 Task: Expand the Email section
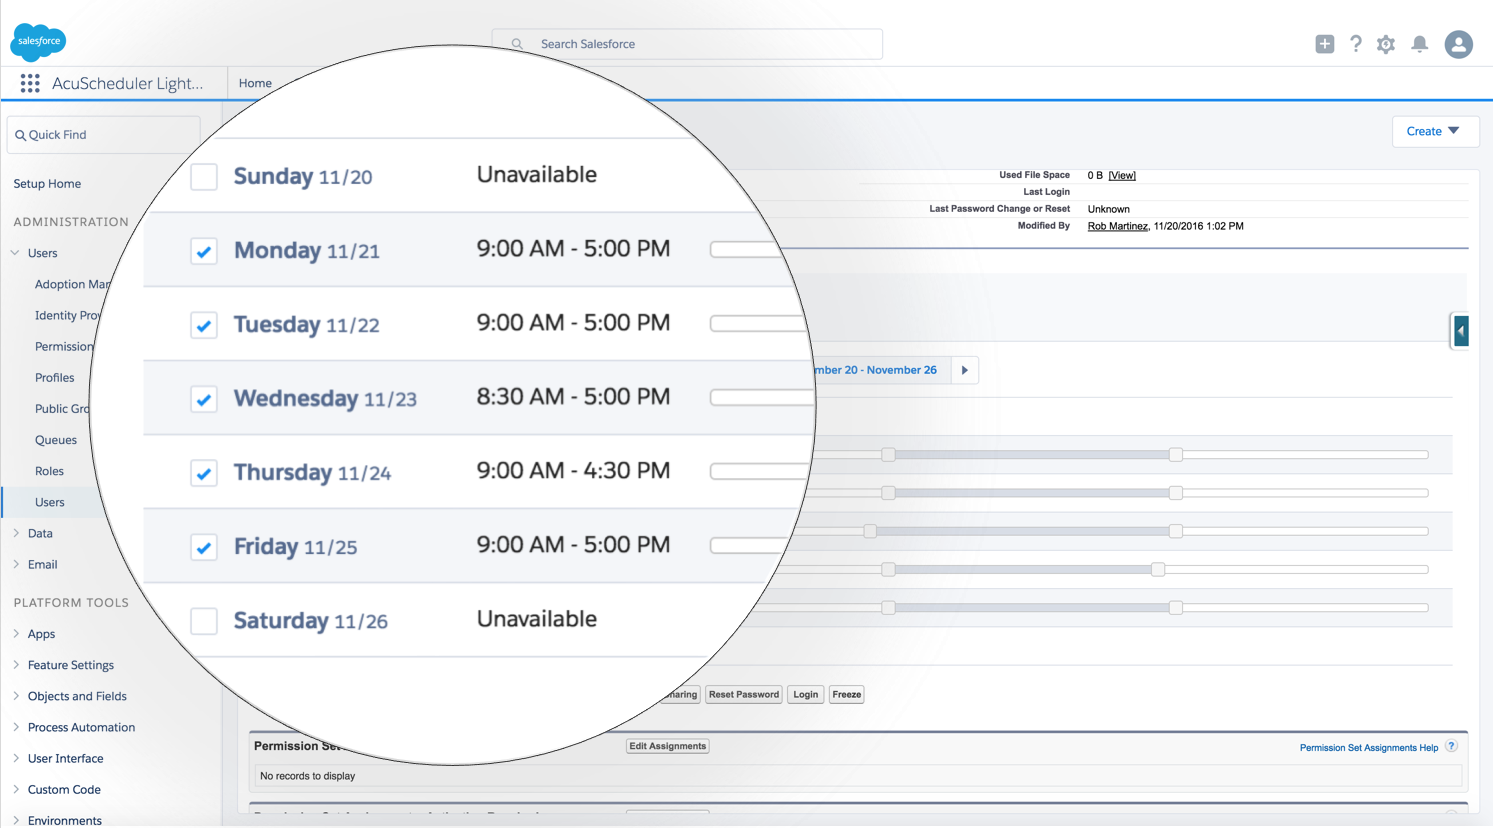pyautogui.click(x=16, y=565)
